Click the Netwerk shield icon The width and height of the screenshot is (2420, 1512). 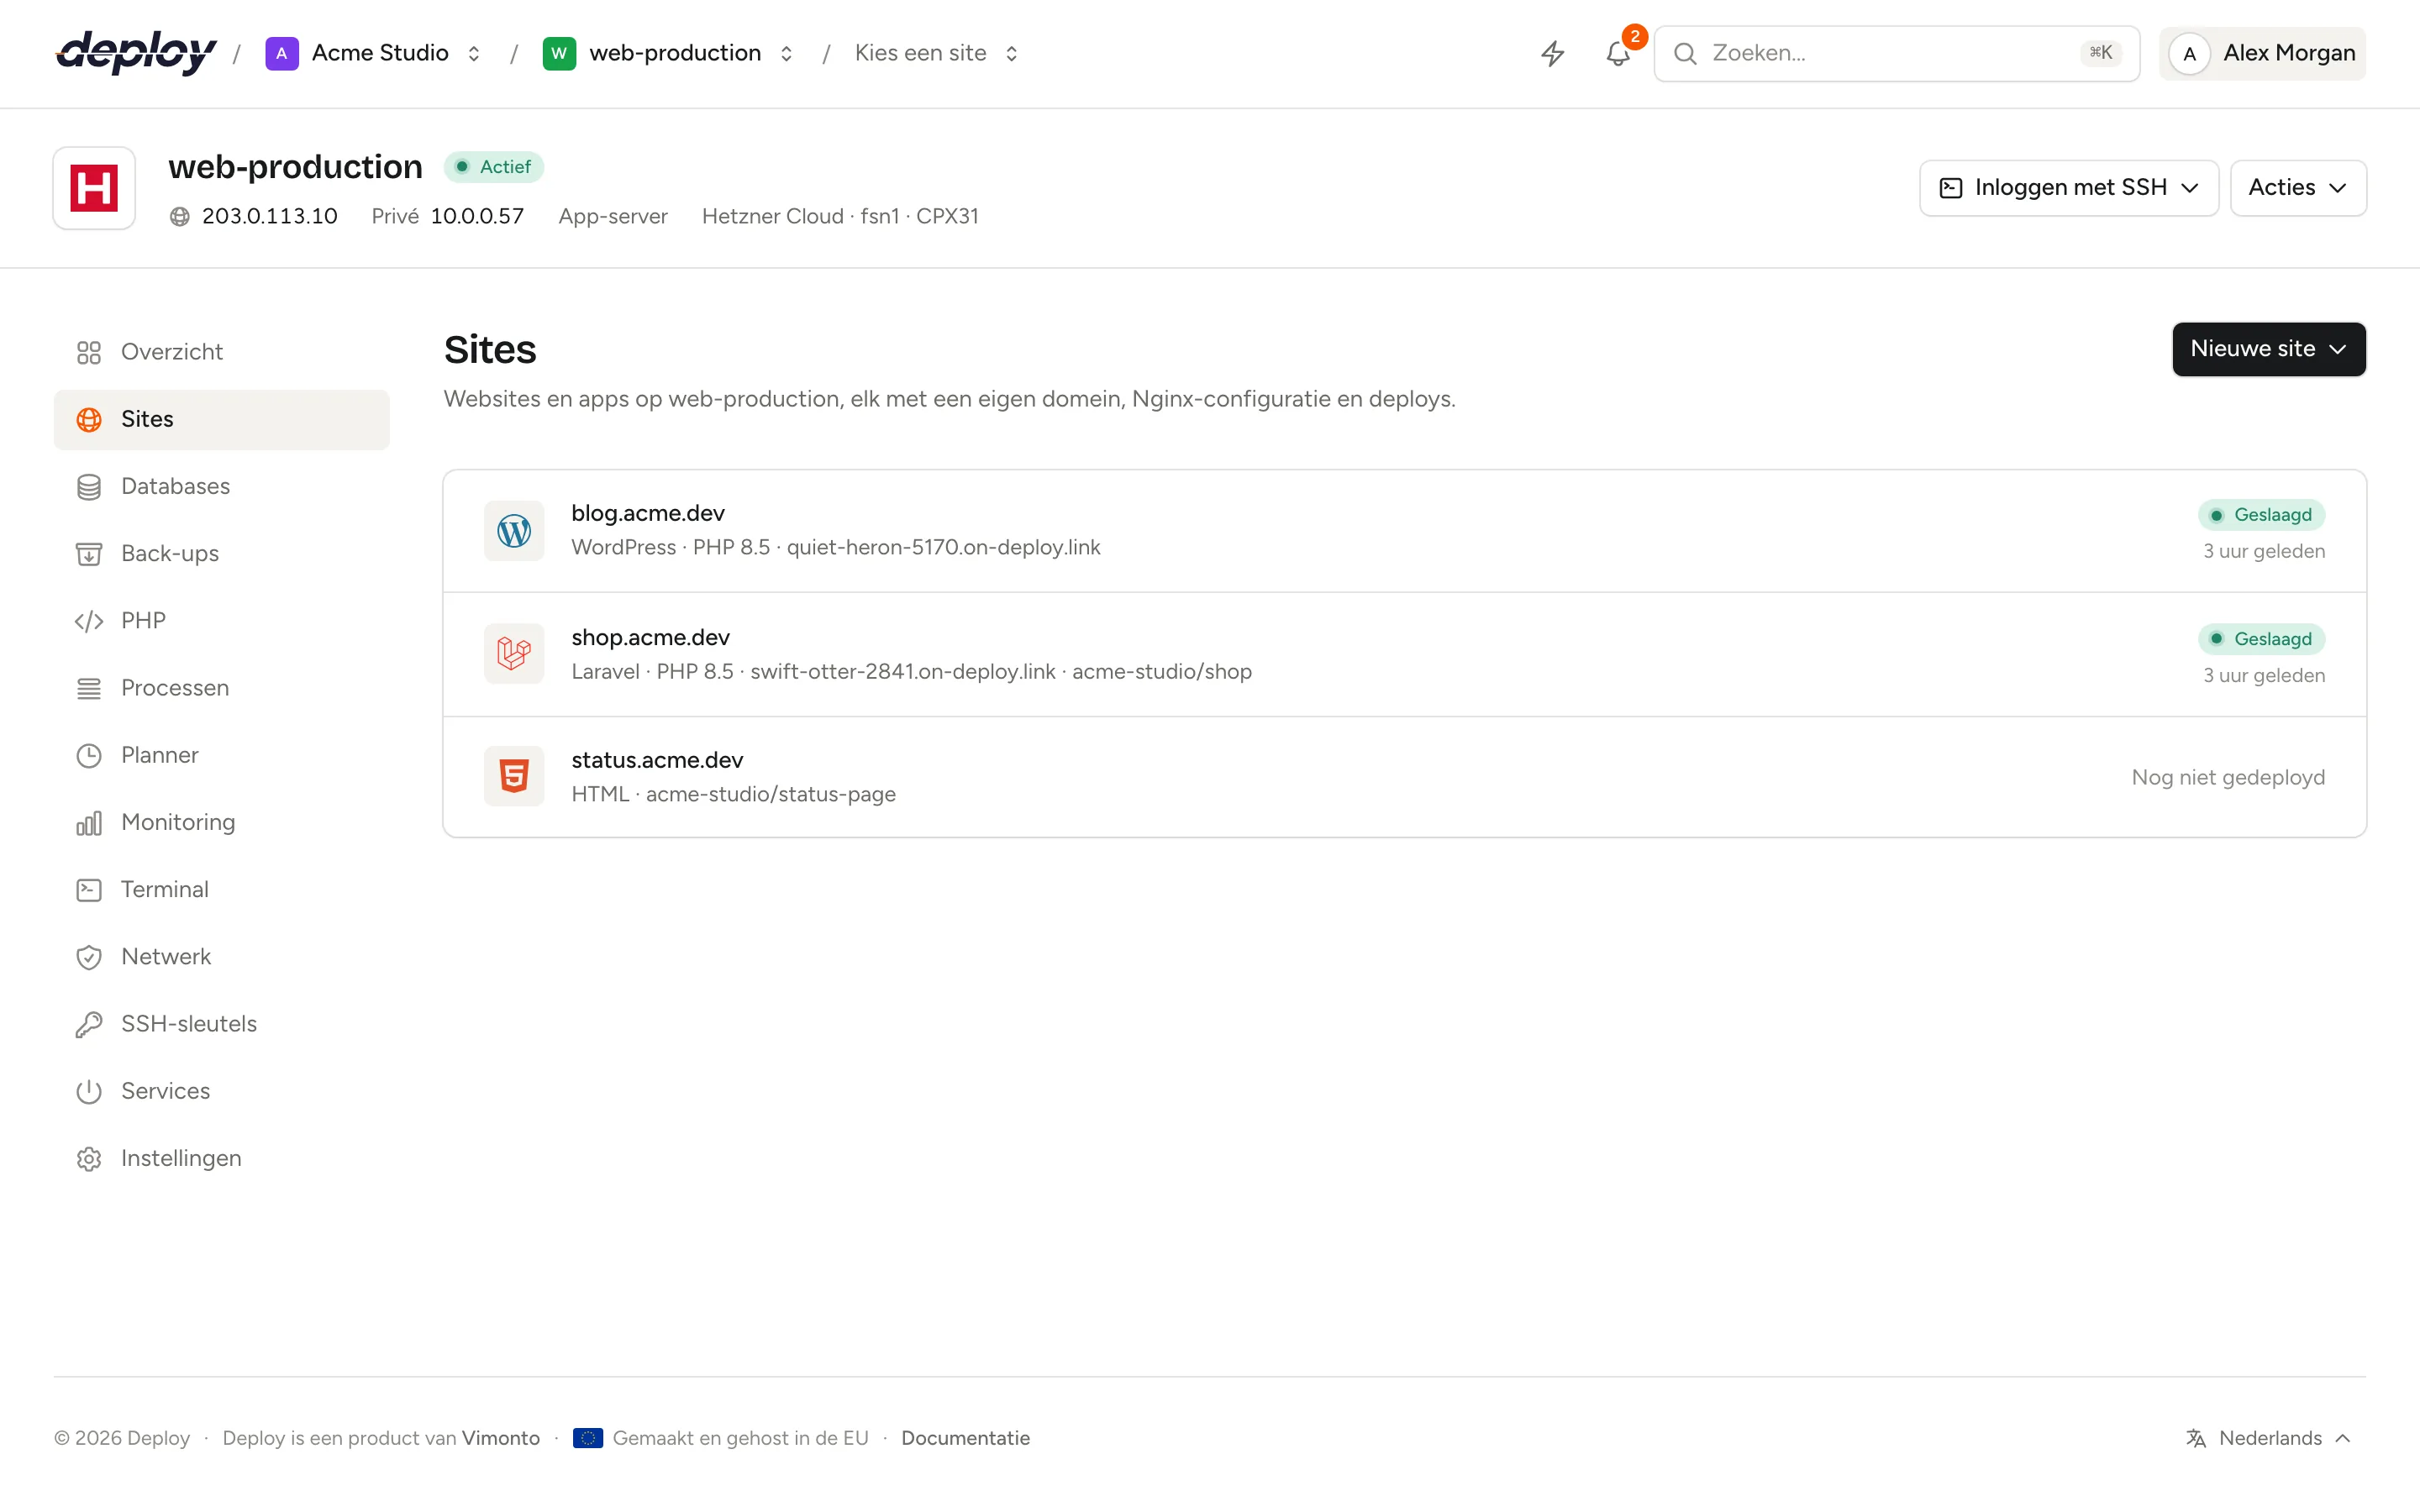[x=89, y=957]
